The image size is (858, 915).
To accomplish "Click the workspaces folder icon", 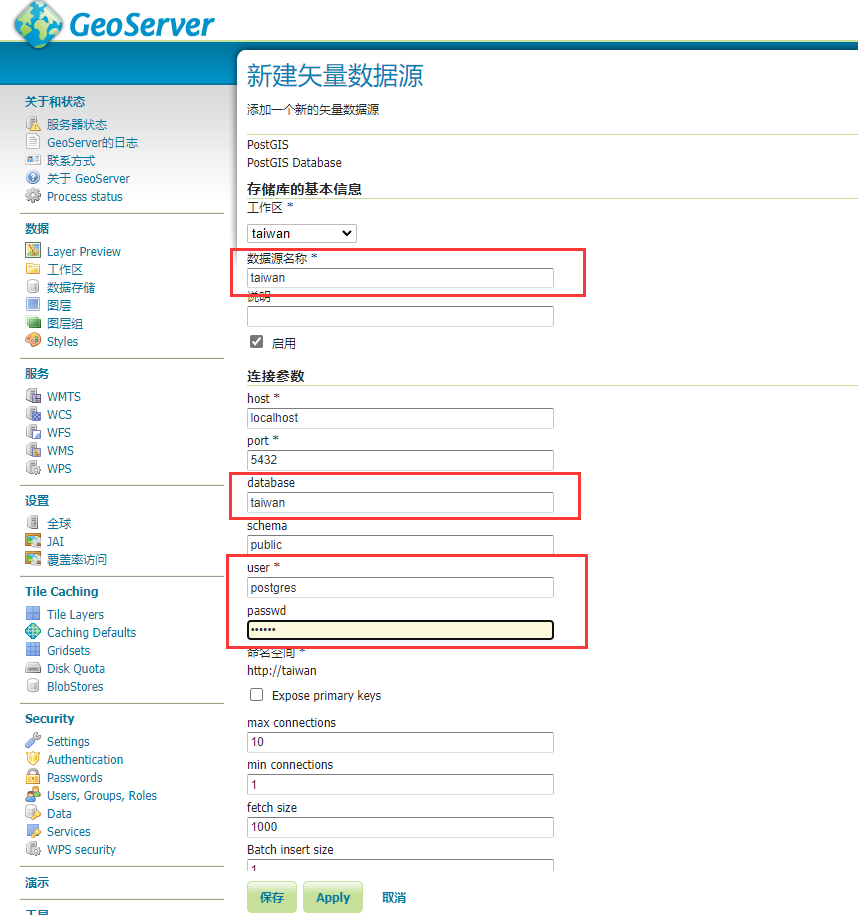I will tap(33, 268).
